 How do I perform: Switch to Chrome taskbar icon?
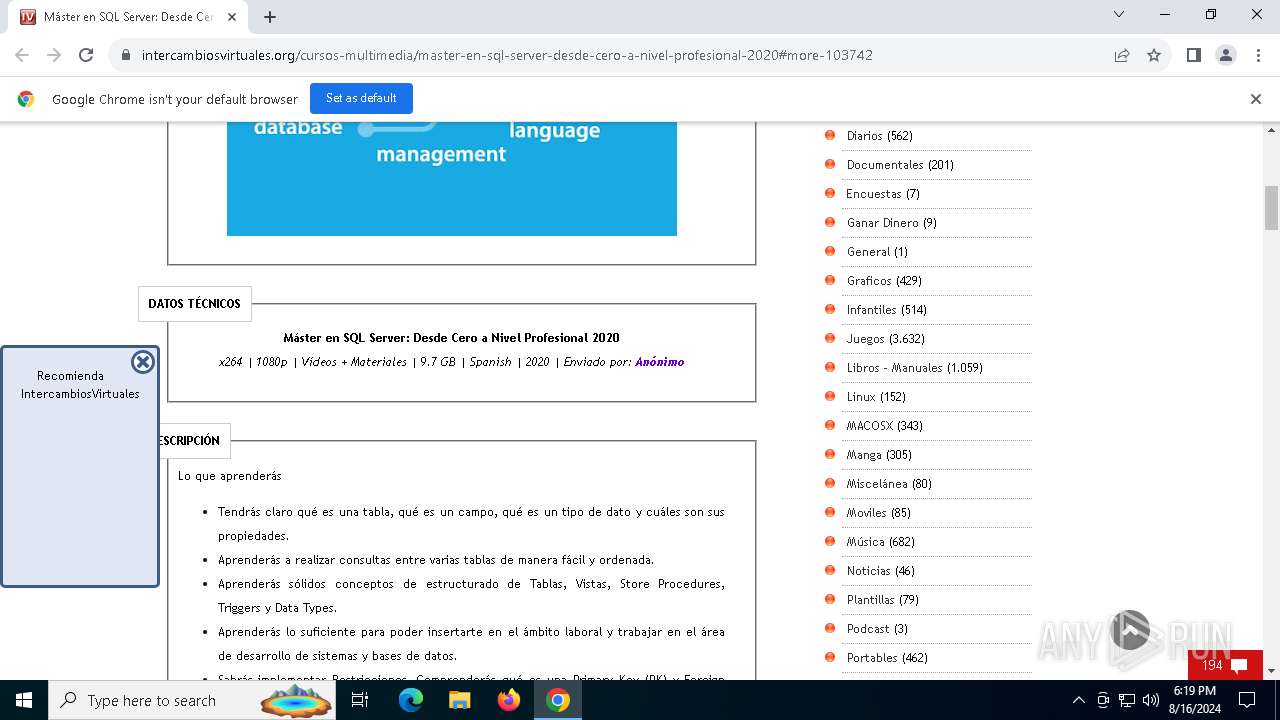tap(558, 700)
